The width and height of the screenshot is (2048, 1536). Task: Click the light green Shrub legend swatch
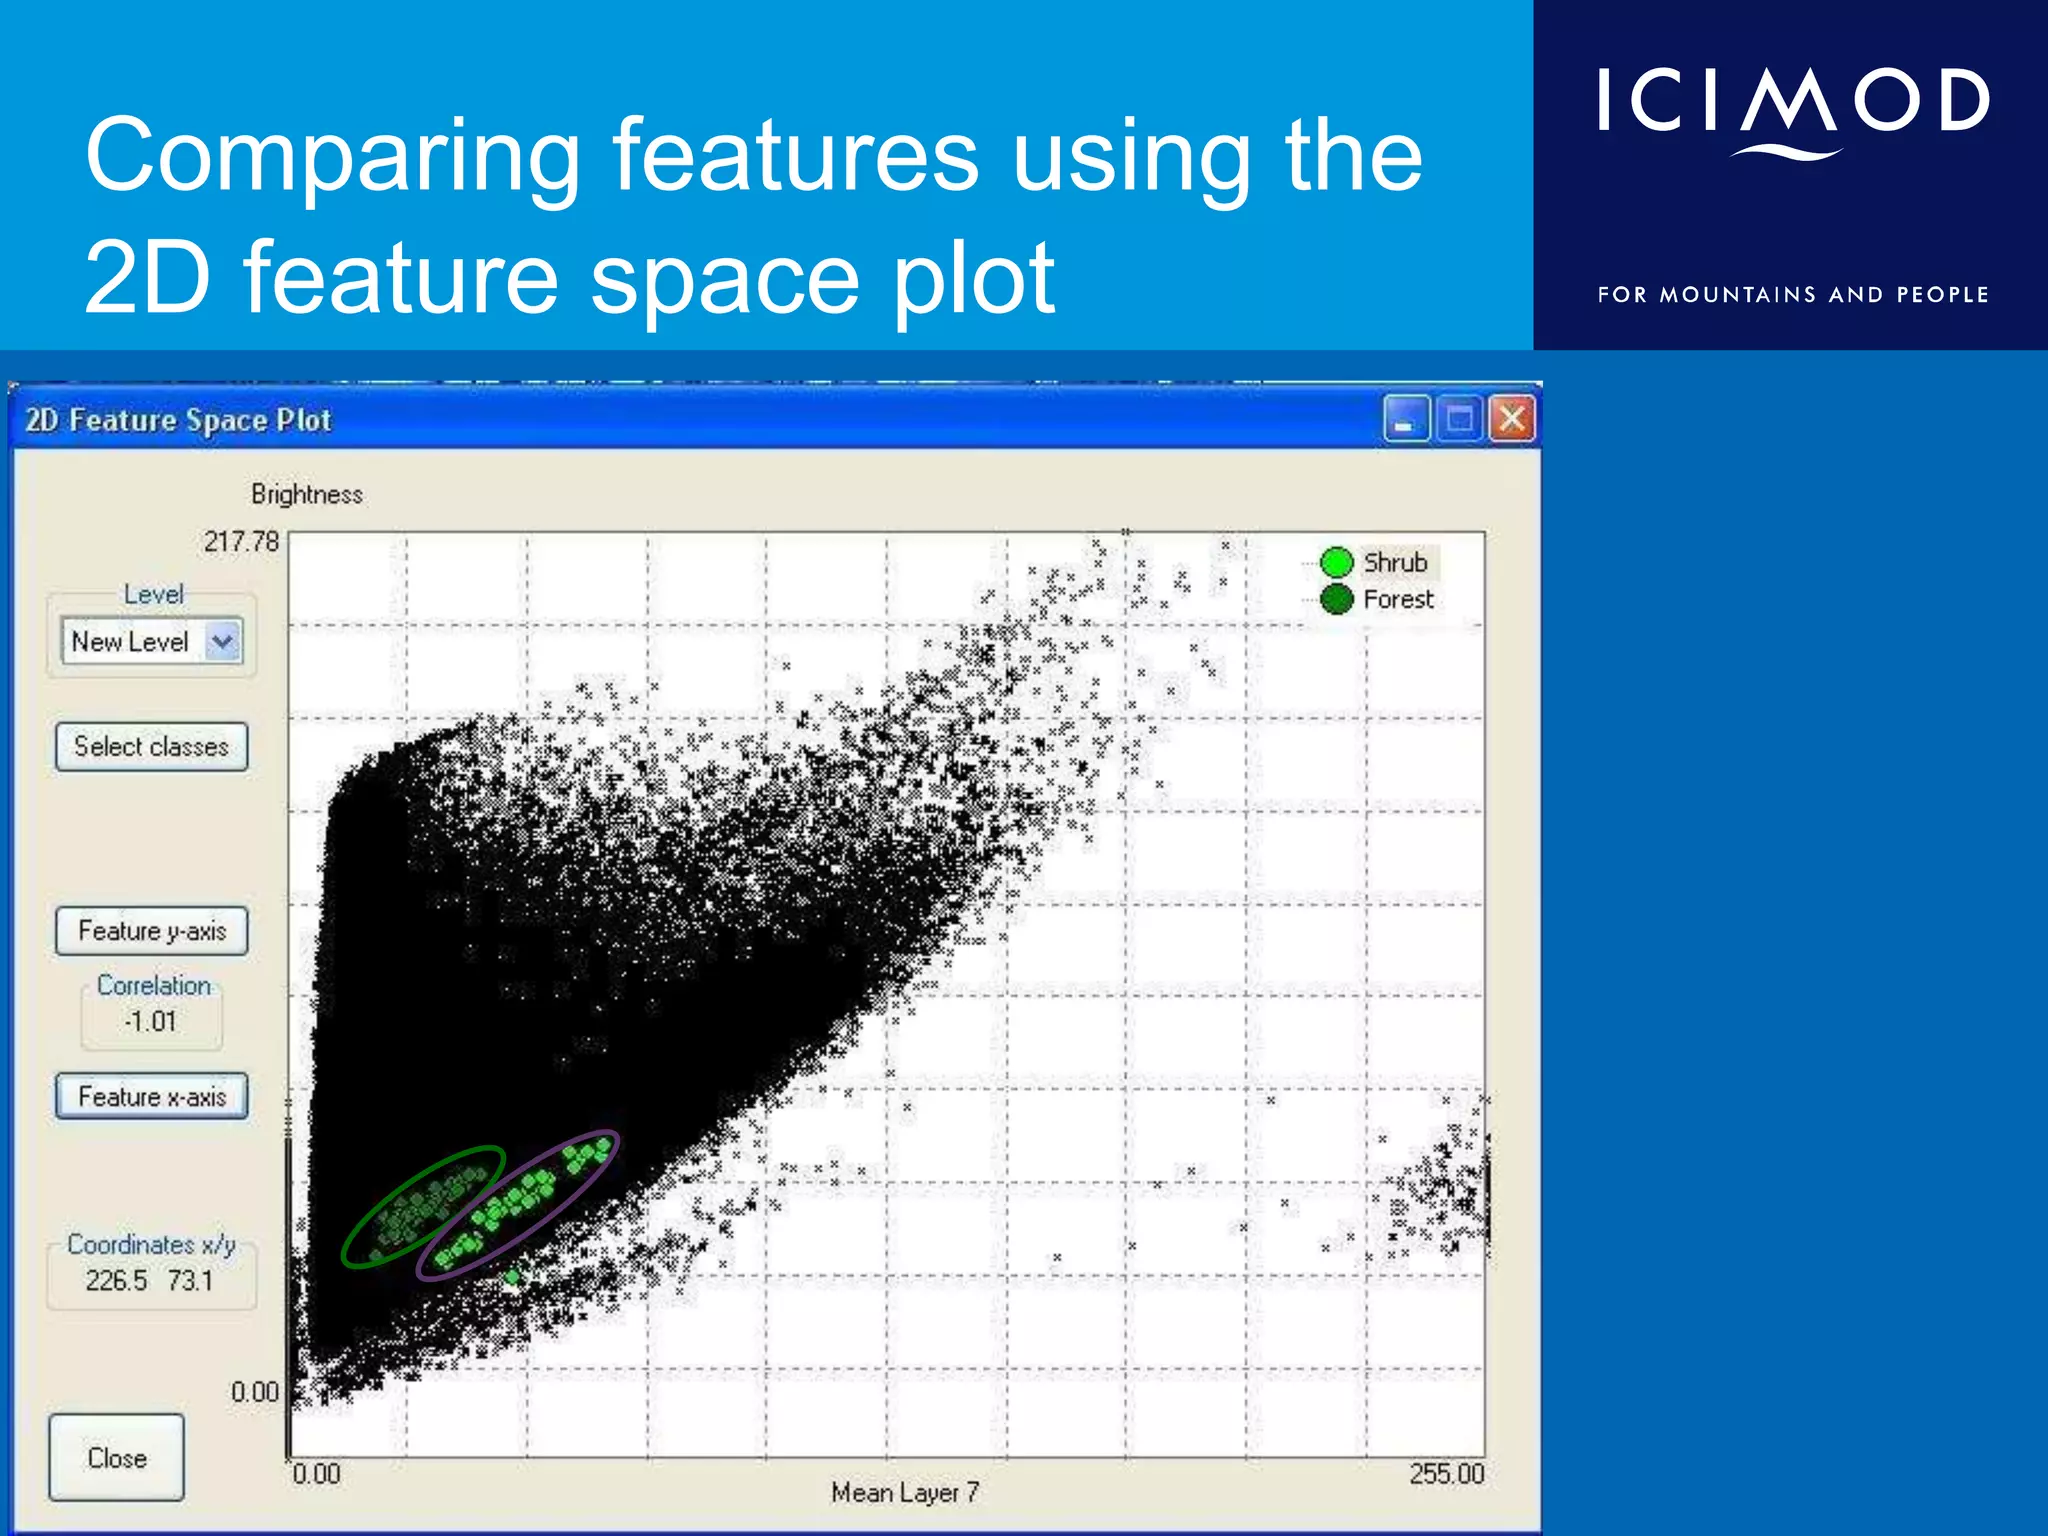click(x=1337, y=563)
